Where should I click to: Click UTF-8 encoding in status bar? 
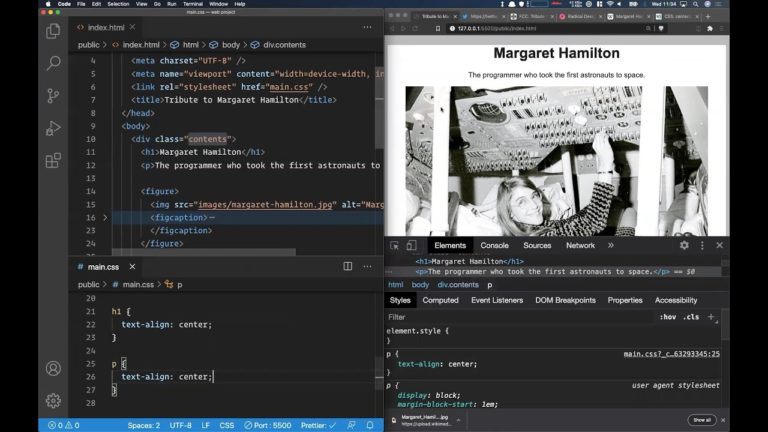click(x=180, y=425)
